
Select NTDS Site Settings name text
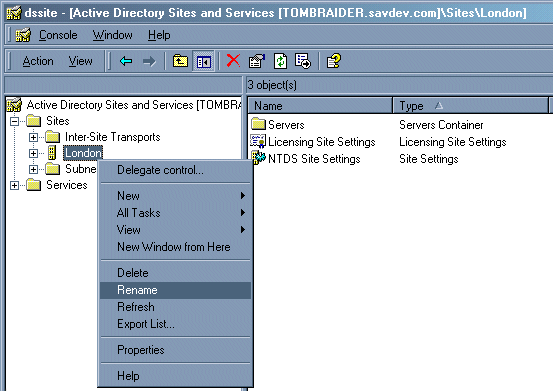click(x=314, y=159)
